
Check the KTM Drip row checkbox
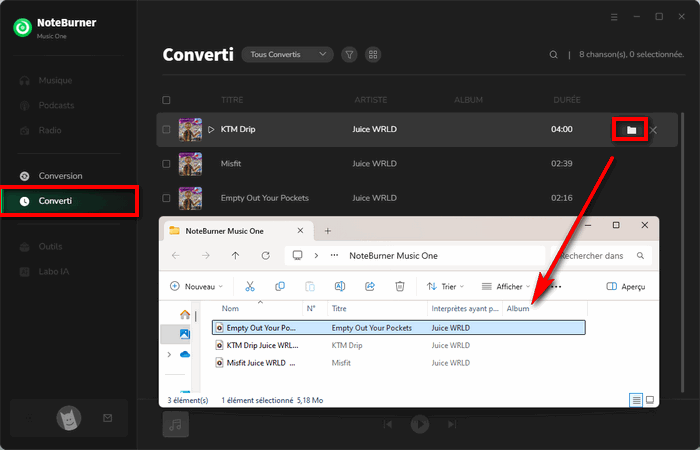[166, 129]
